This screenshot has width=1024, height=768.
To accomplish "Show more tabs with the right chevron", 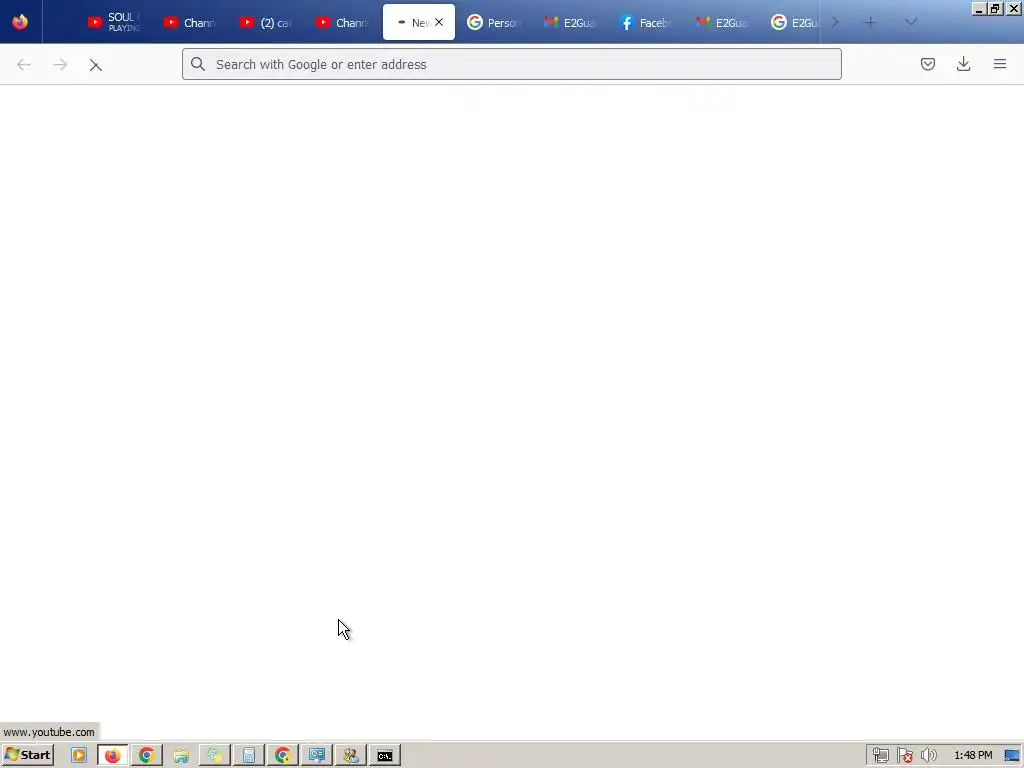I will 835,22.
